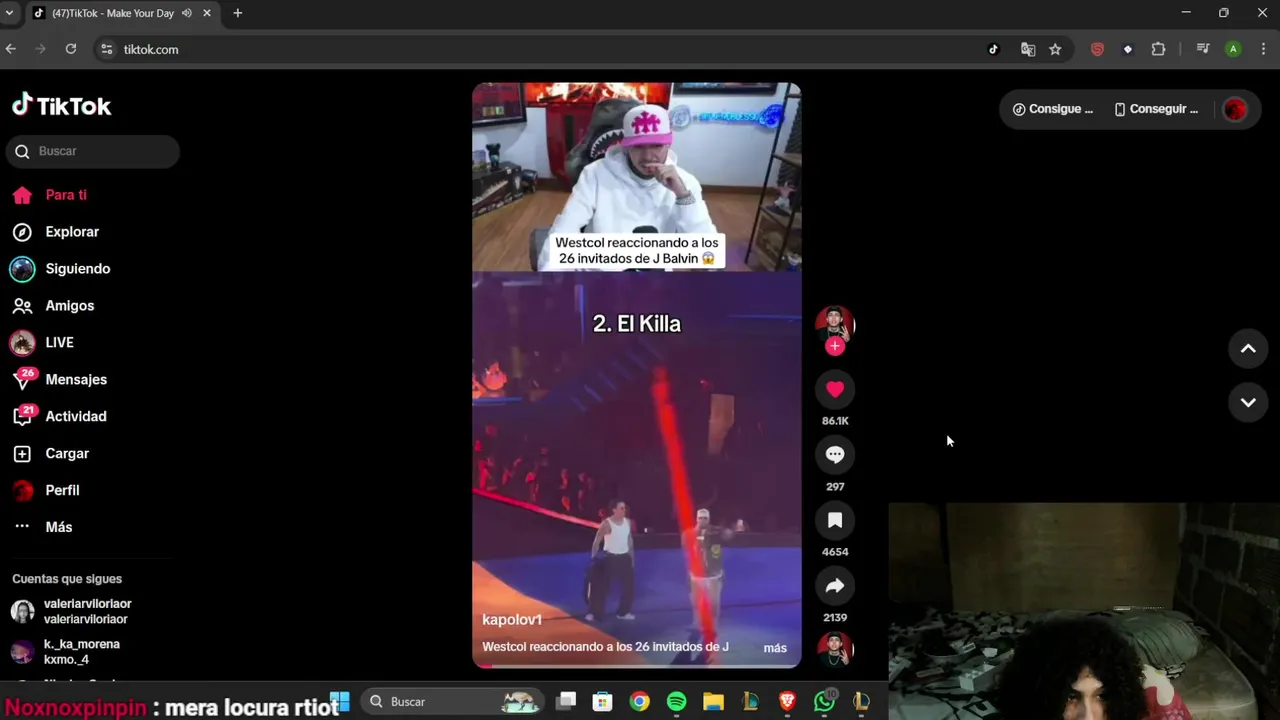Go back in the browser
This screenshot has height=720, width=1280.
pos(11,49)
